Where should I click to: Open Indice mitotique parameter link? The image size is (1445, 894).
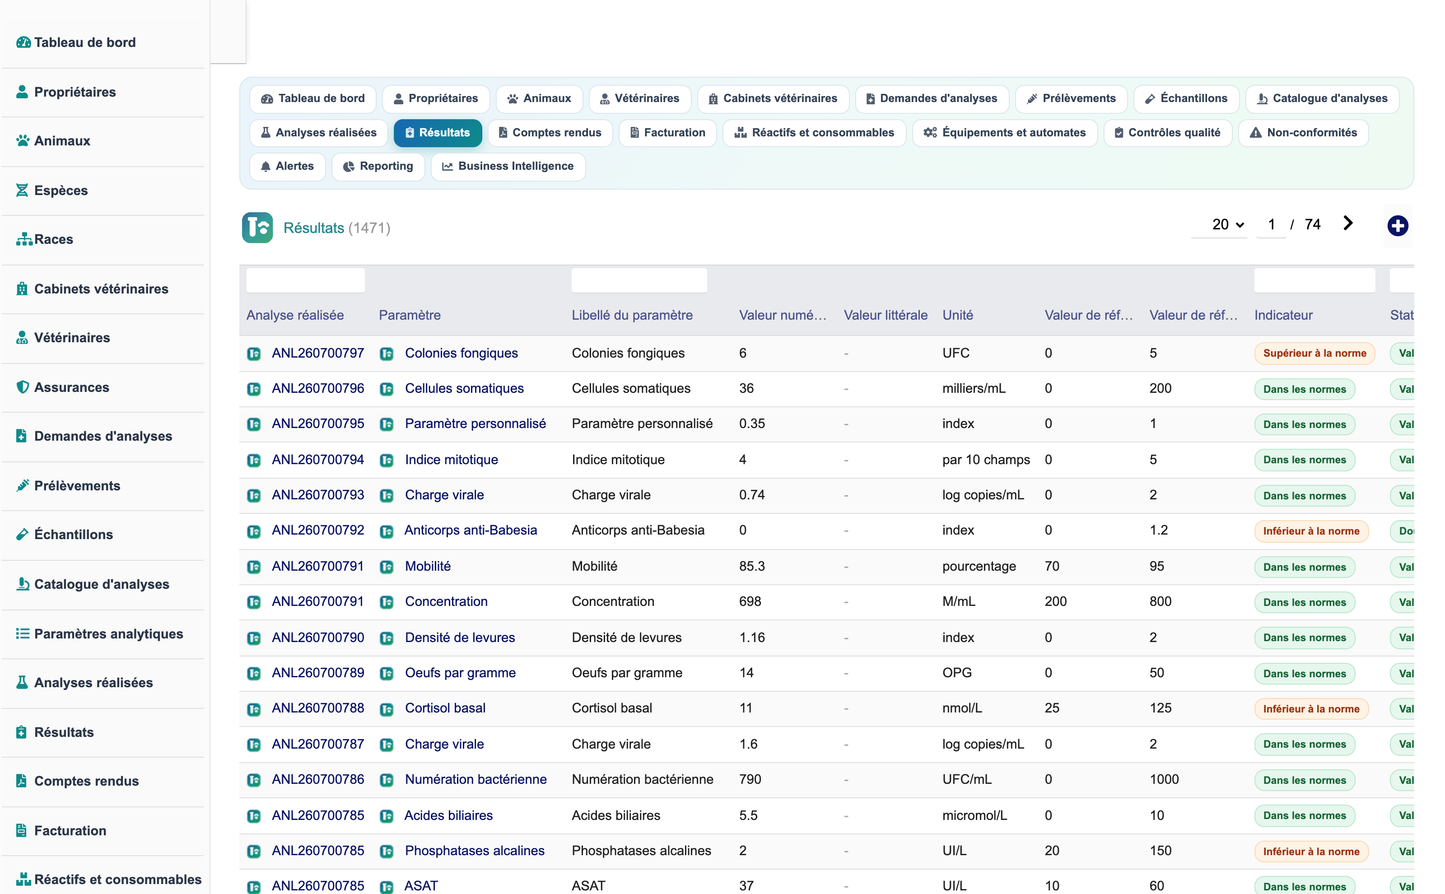pyautogui.click(x=451, y=460)
